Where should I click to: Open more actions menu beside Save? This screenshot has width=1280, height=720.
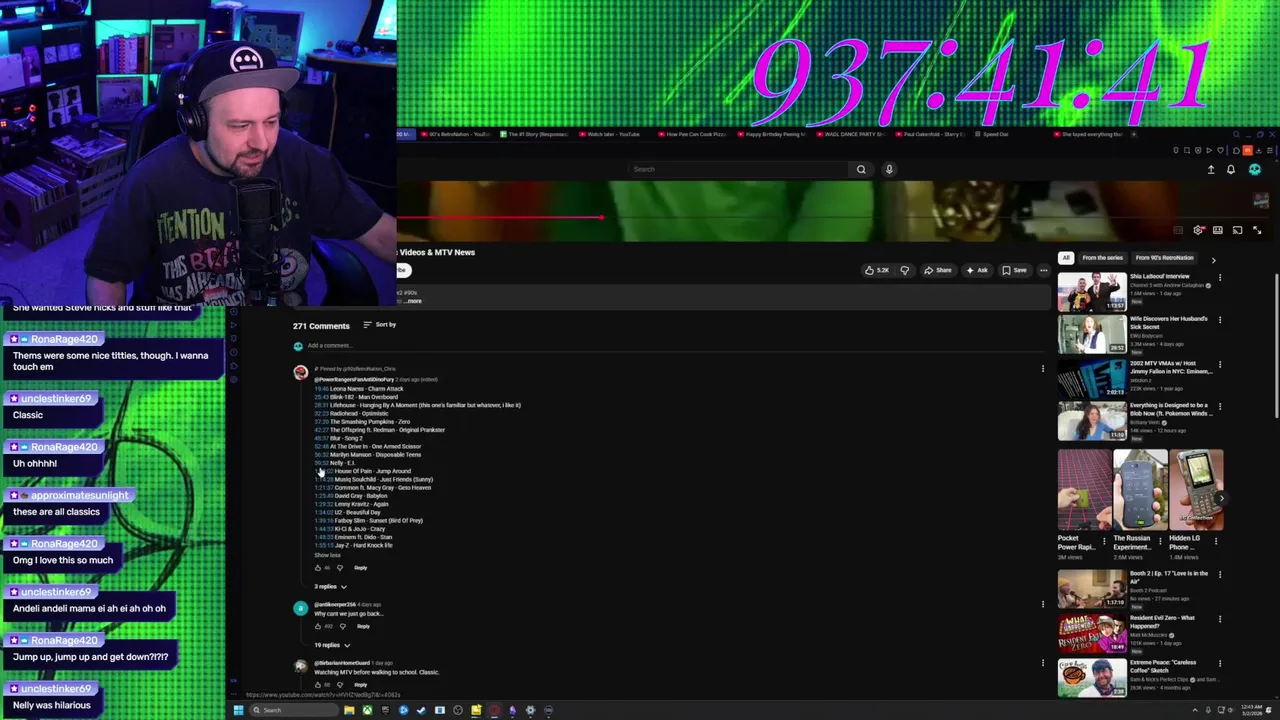coord(1043,270)
